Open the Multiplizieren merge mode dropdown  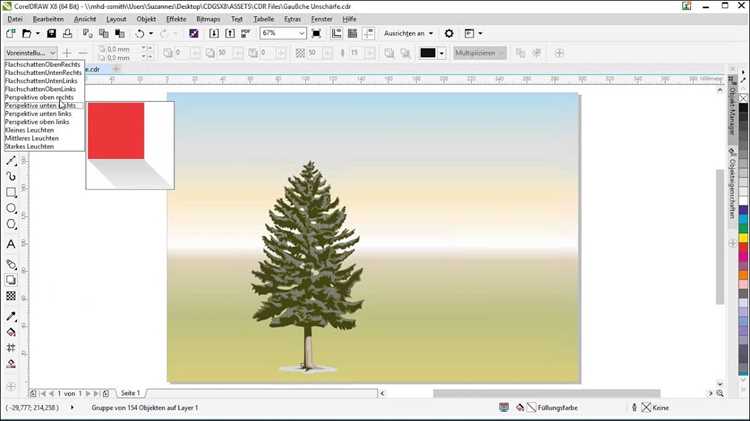(479, 53)
